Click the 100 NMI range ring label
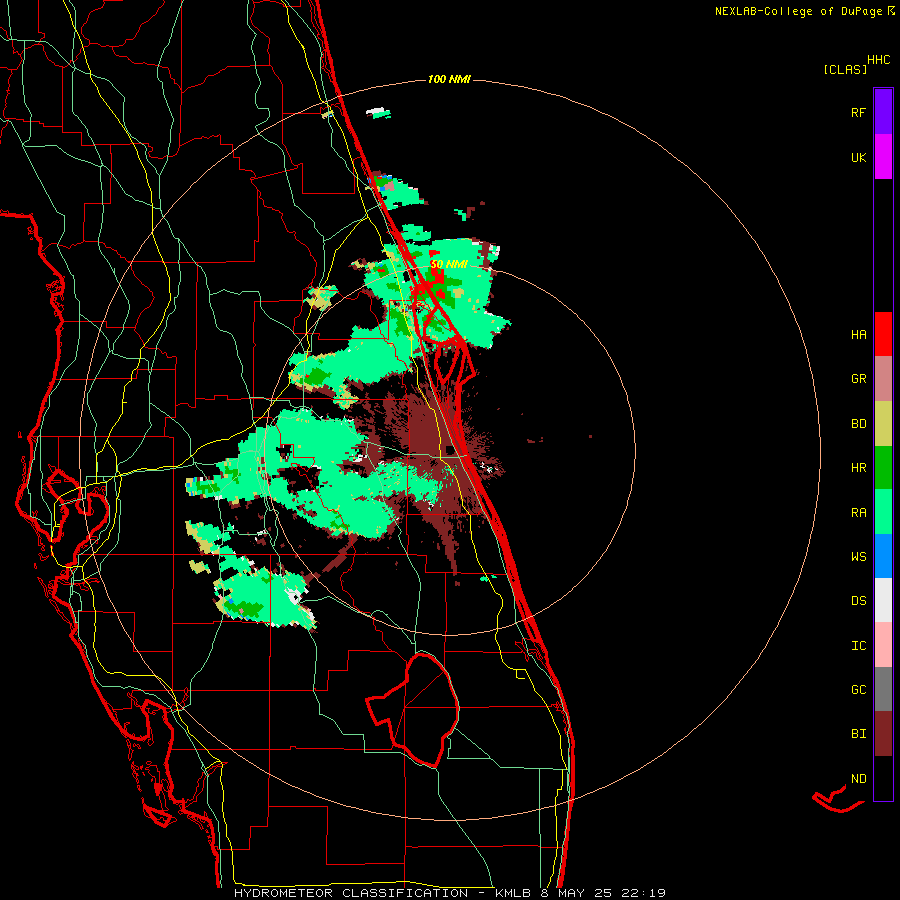This screenshot has width=900, height=900. [x=449, y=79]
